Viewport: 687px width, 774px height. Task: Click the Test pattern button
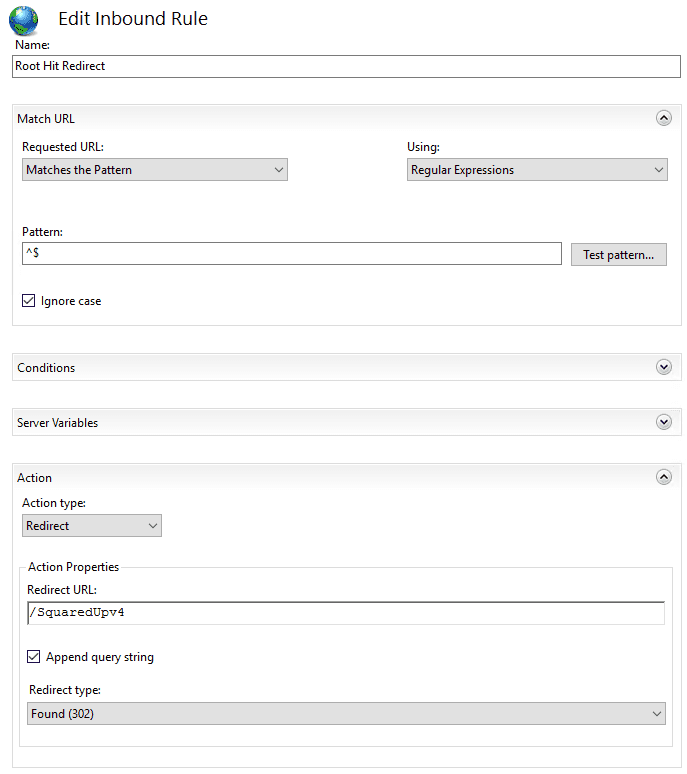coord(618,254)
